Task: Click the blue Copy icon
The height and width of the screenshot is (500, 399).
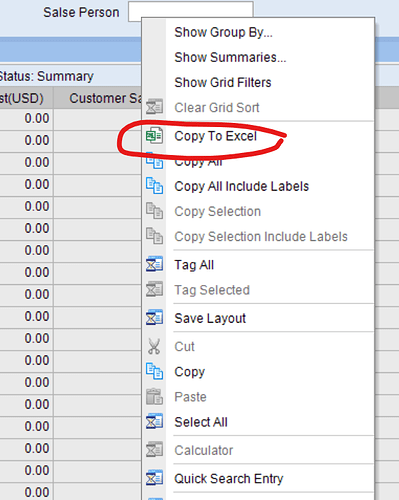Action: (154, 371)
